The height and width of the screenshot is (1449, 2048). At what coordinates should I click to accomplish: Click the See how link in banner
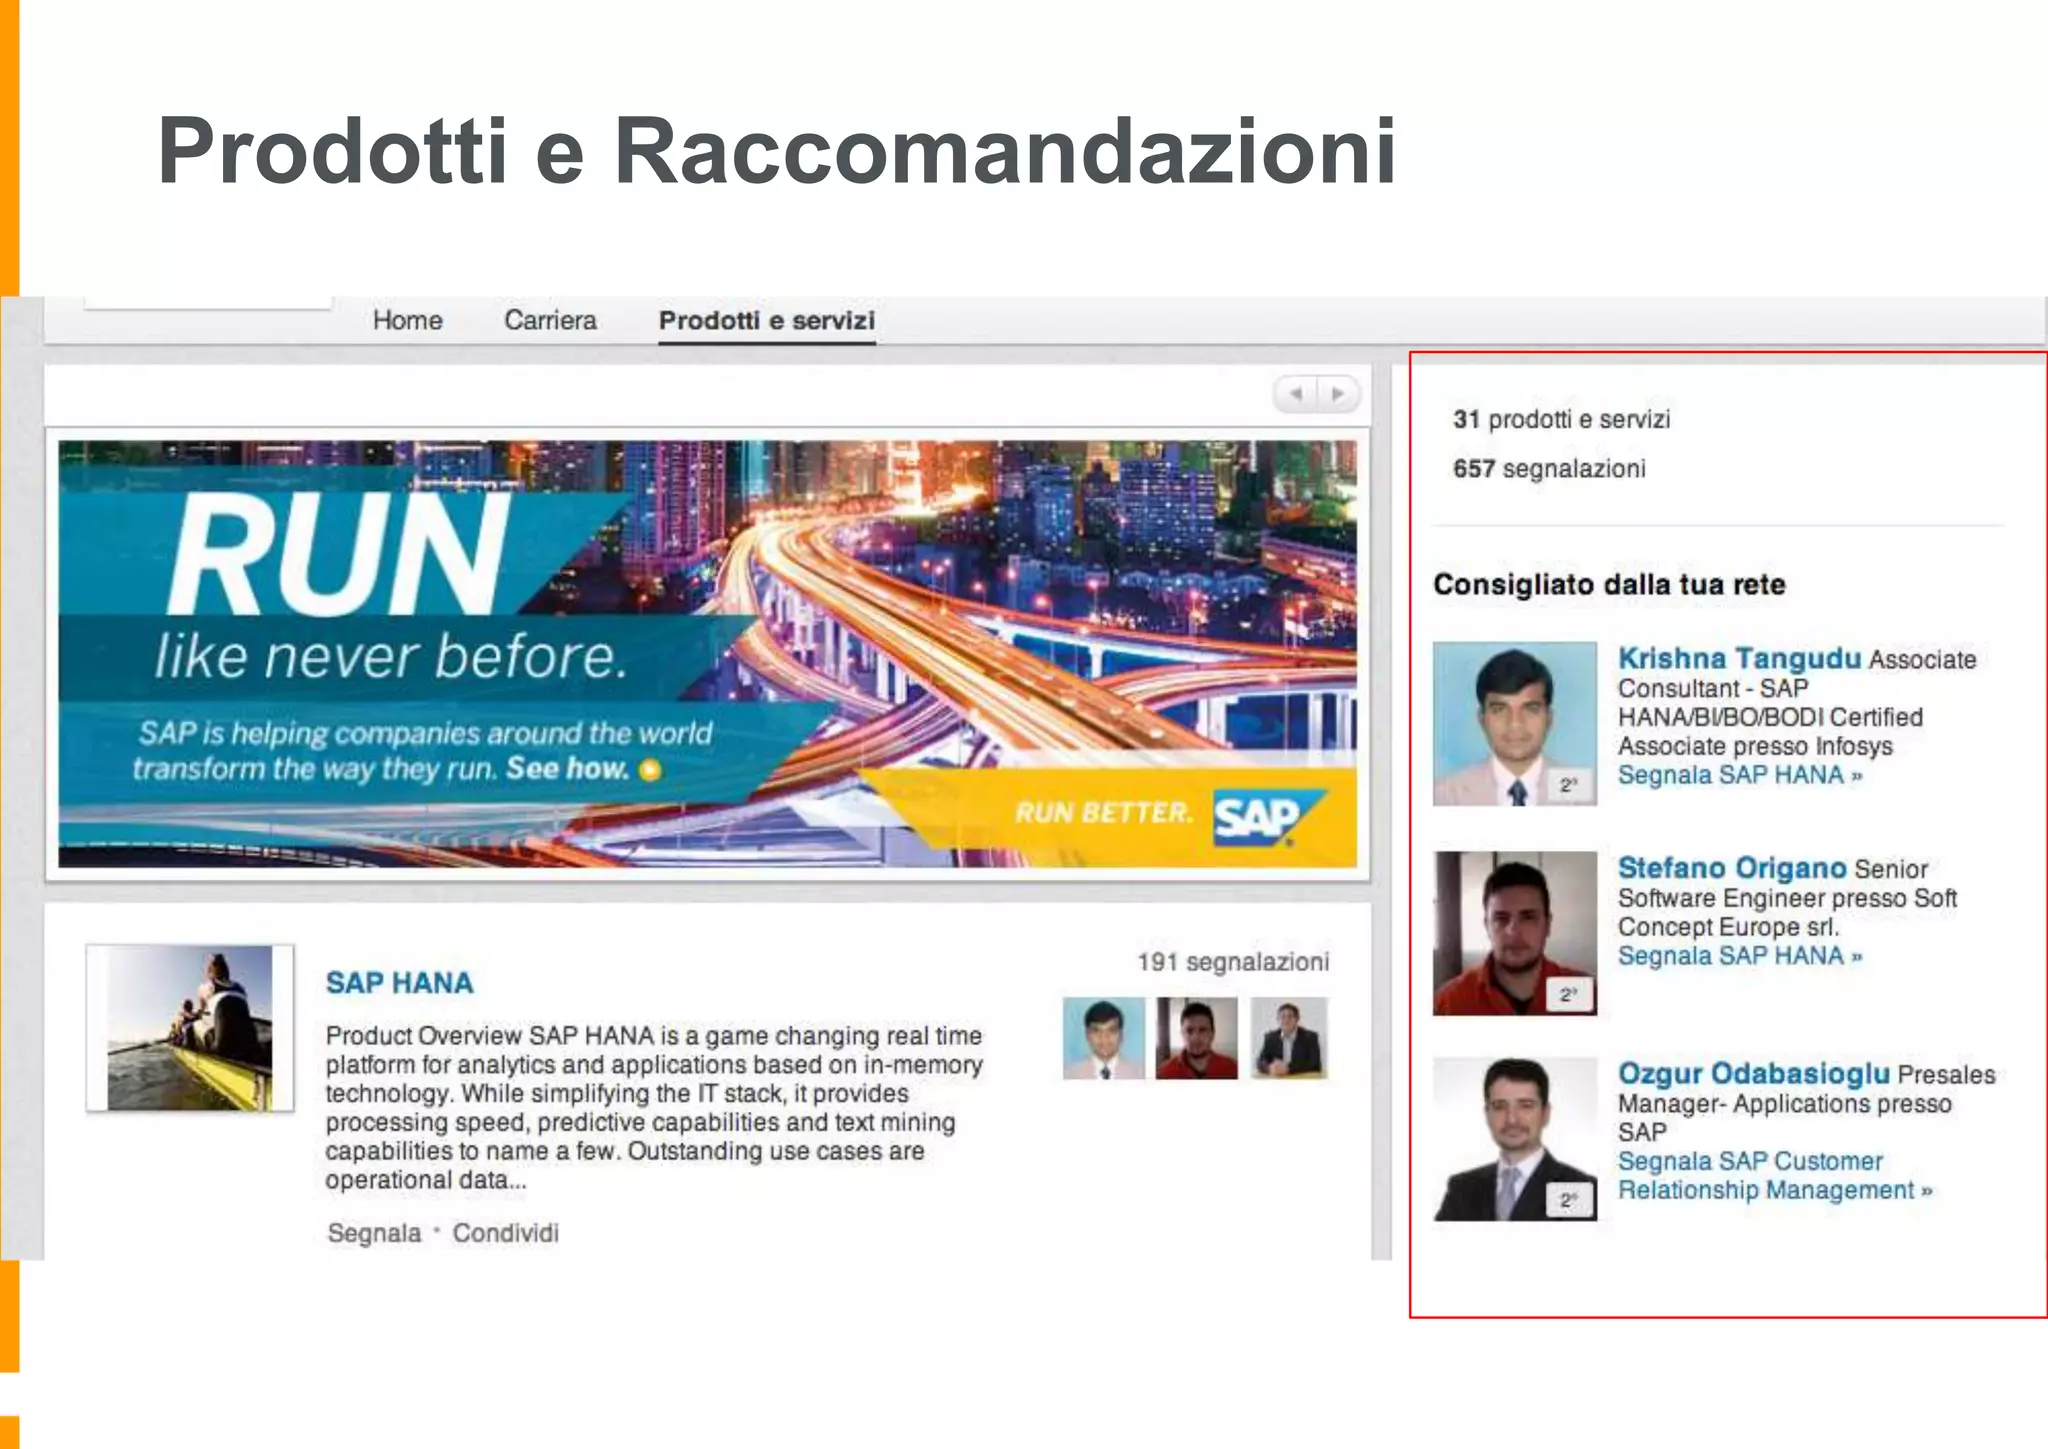click(582, 768)
